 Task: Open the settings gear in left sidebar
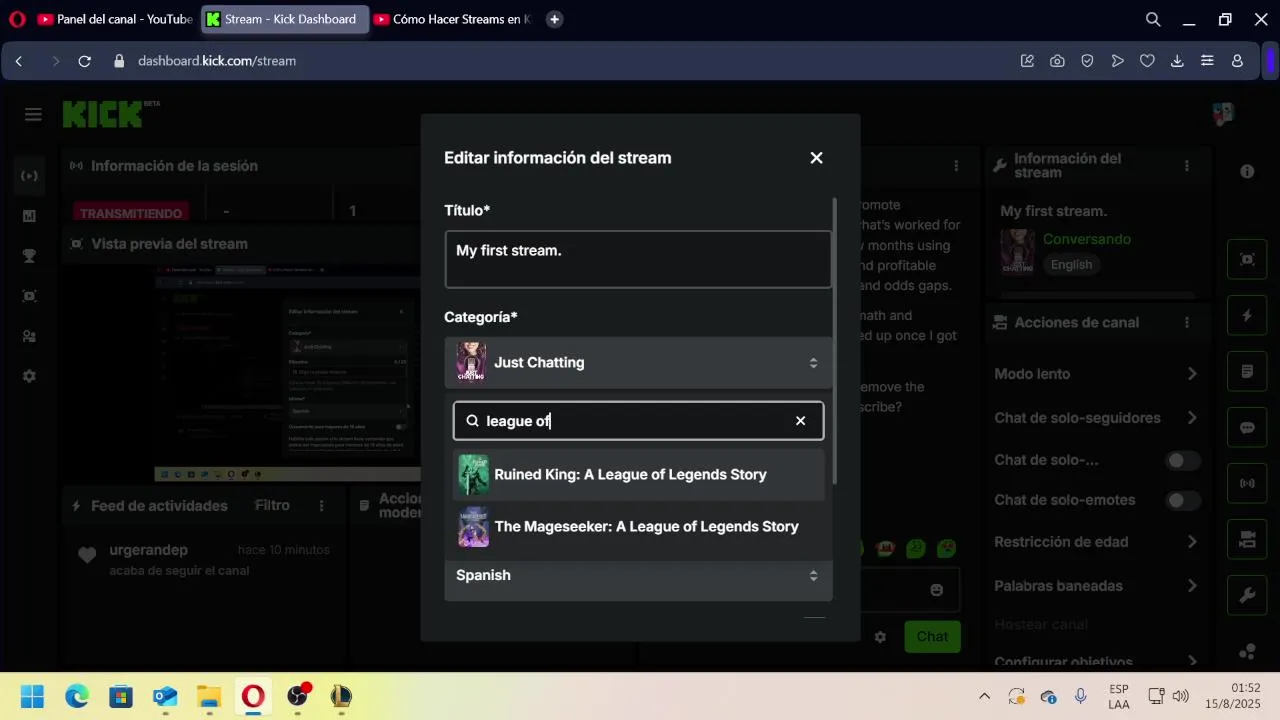[29, 376]
